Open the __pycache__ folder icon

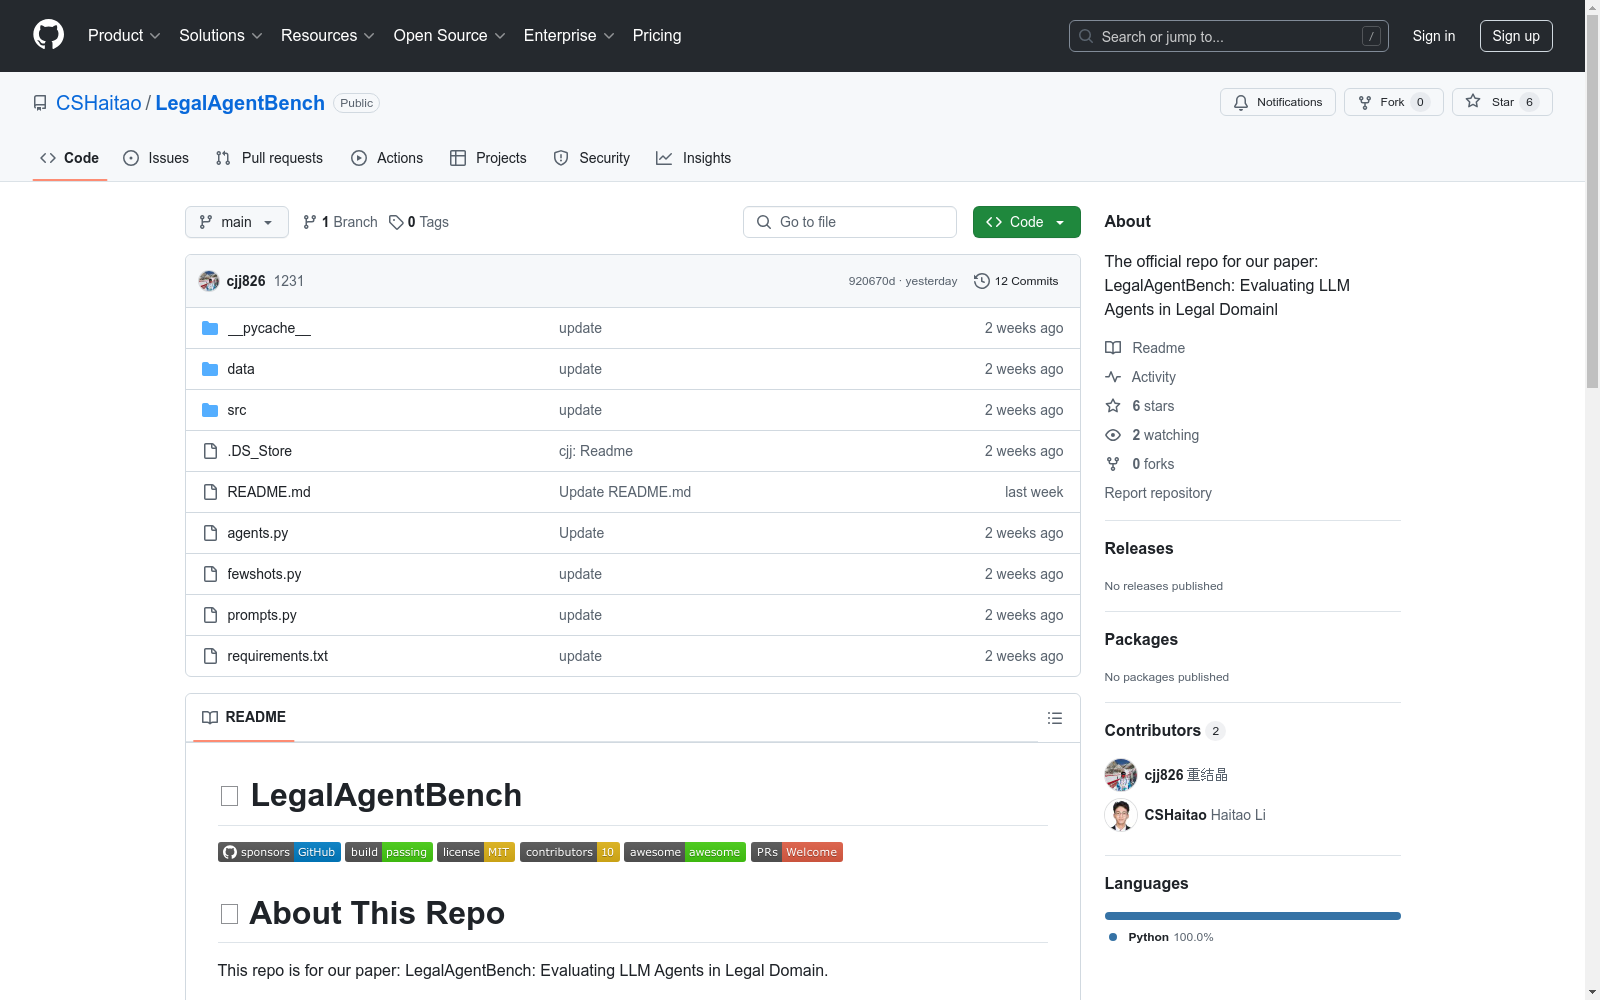(x=210, y=328)
